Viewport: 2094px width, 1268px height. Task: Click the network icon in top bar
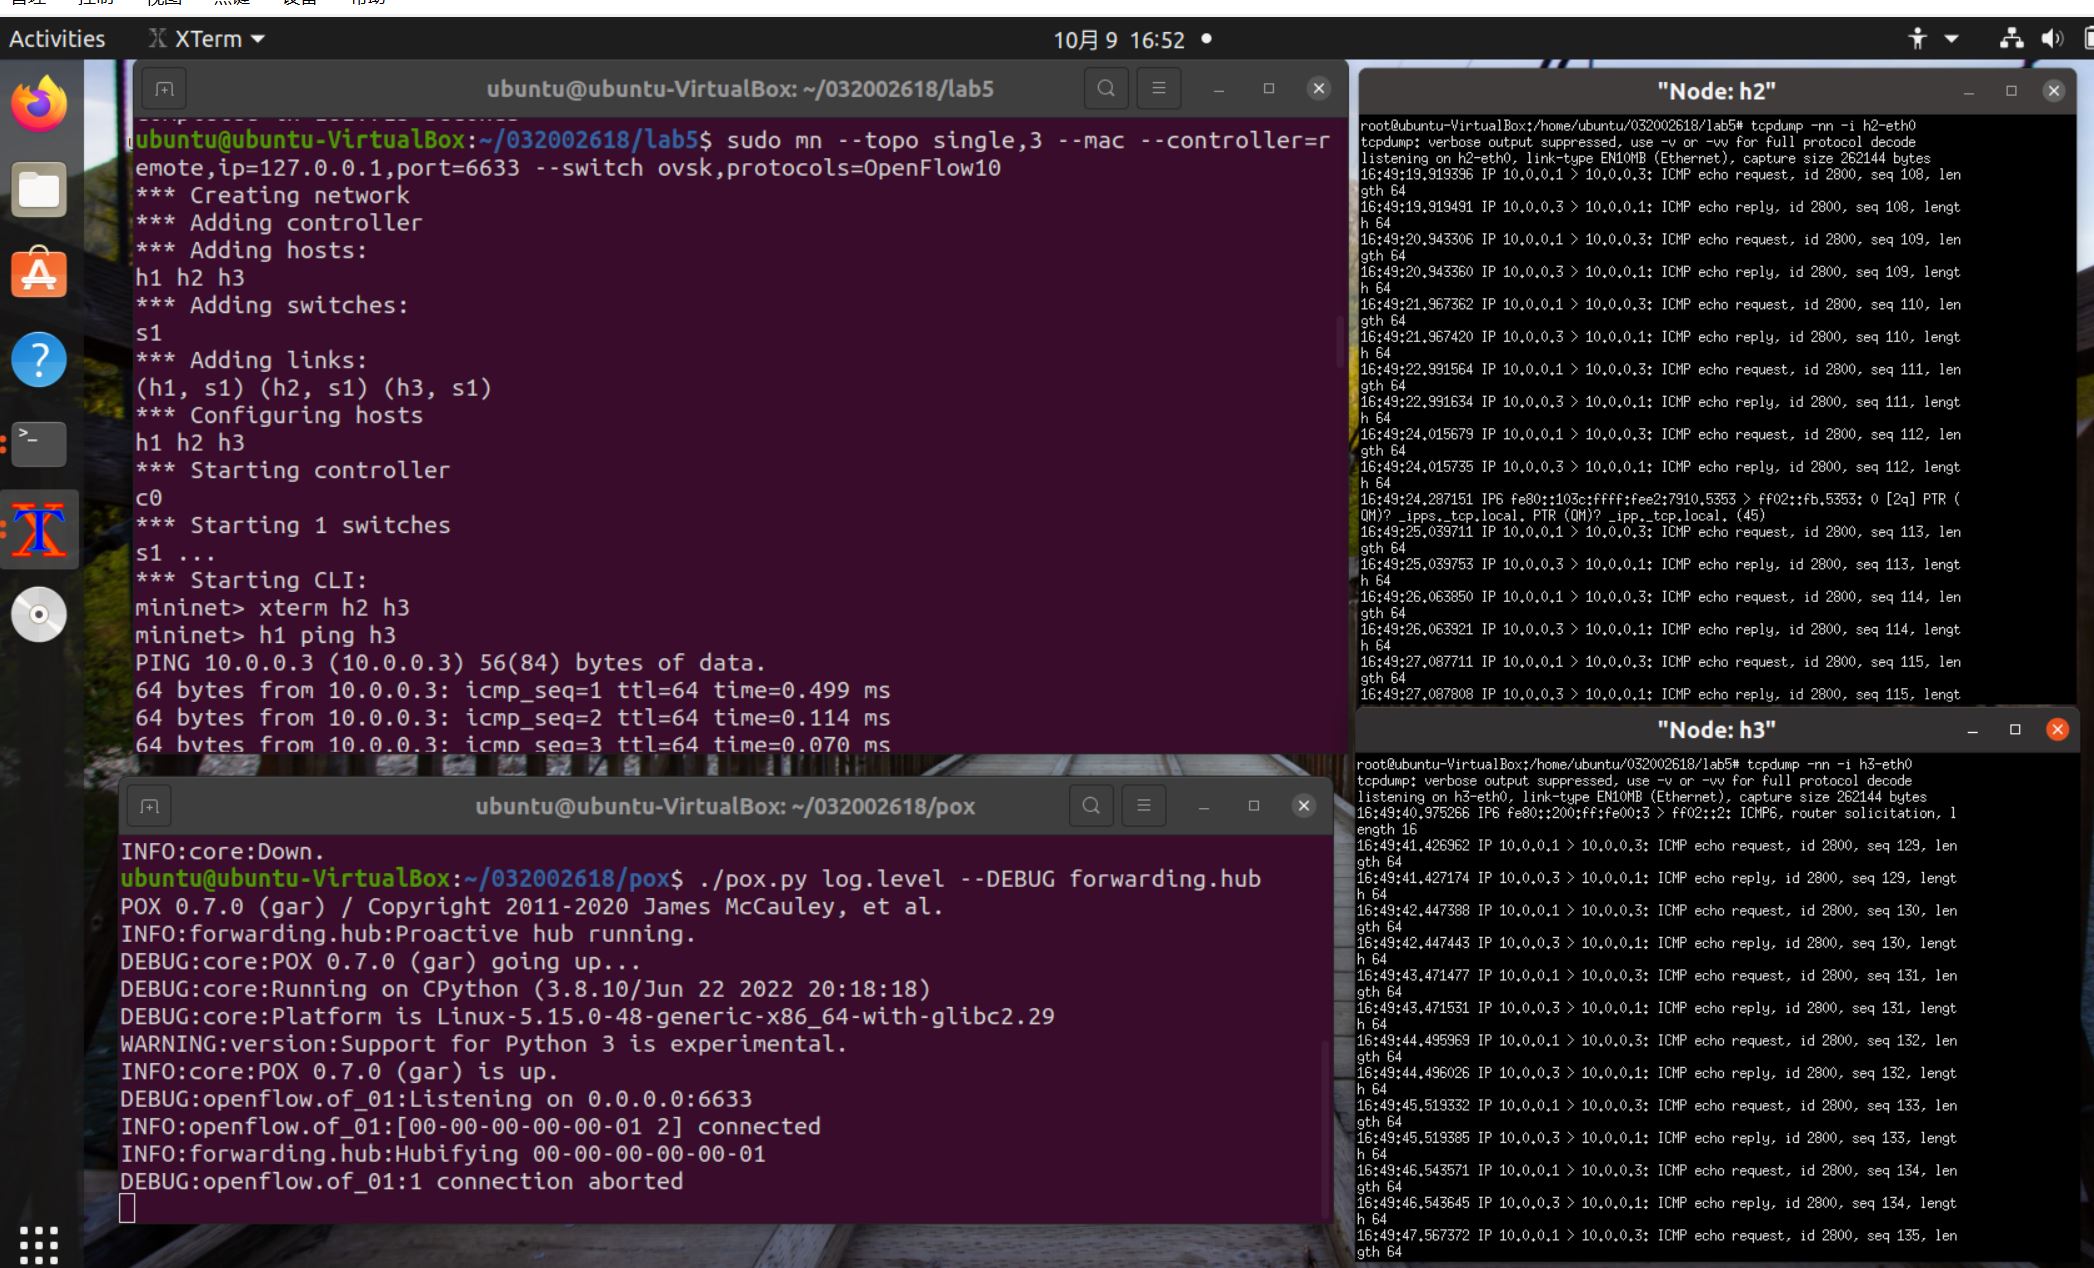click(x=2011, y=39)
